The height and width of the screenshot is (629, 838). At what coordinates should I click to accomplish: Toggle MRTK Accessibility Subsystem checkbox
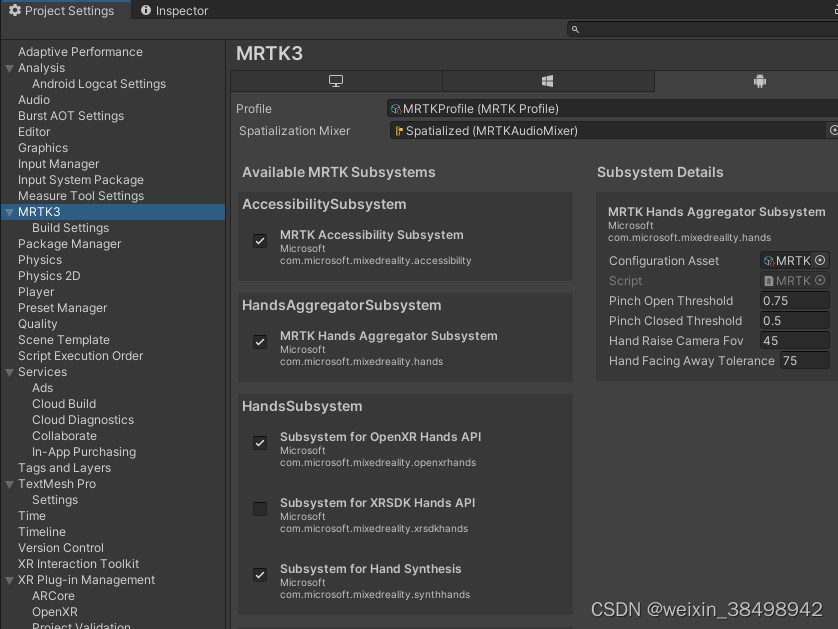click(260, 241)
